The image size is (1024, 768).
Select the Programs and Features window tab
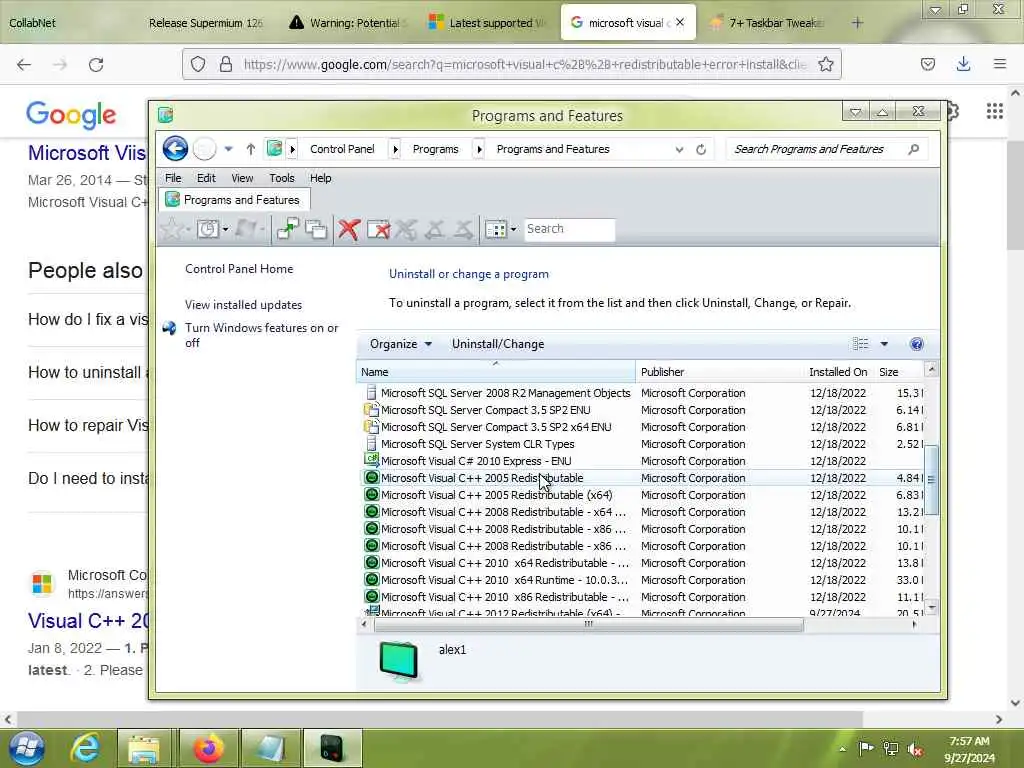pyautogui.click(x=234, y=200)
